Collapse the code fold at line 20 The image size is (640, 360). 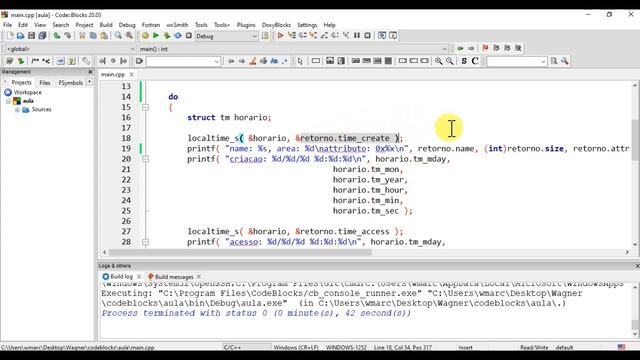145,159
